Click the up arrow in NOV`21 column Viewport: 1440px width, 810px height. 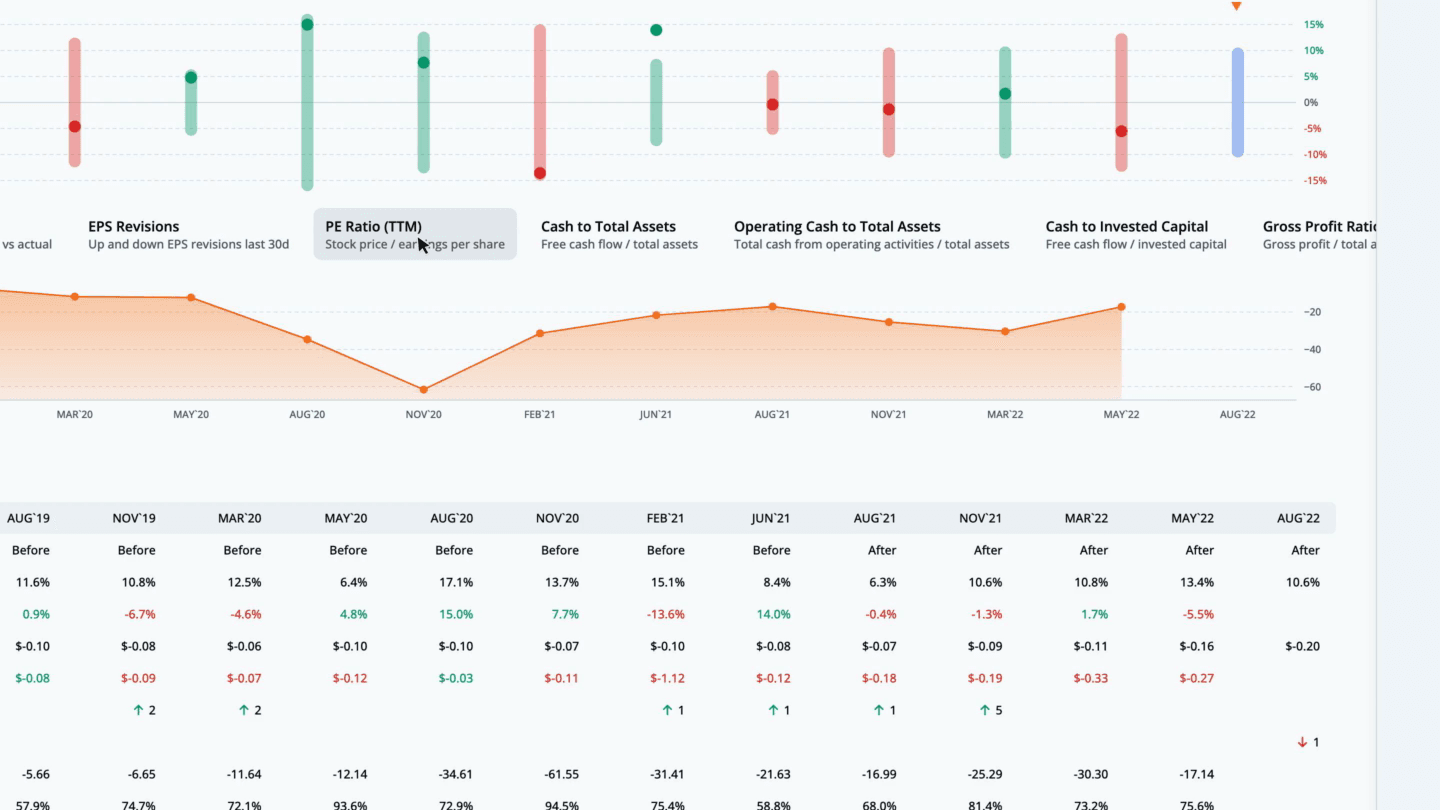coord(985,710)
